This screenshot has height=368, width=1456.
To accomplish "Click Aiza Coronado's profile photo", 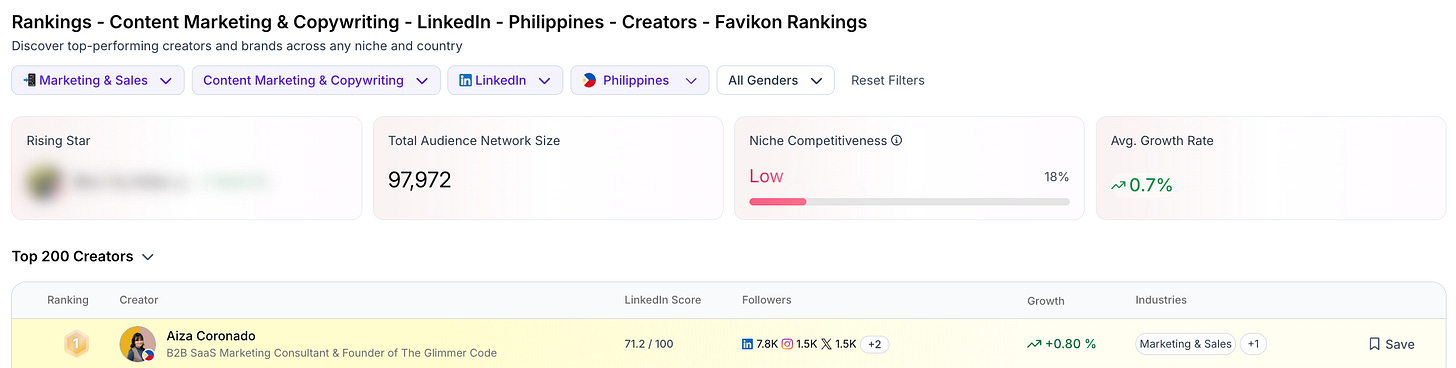I will (x=138, y=344).
